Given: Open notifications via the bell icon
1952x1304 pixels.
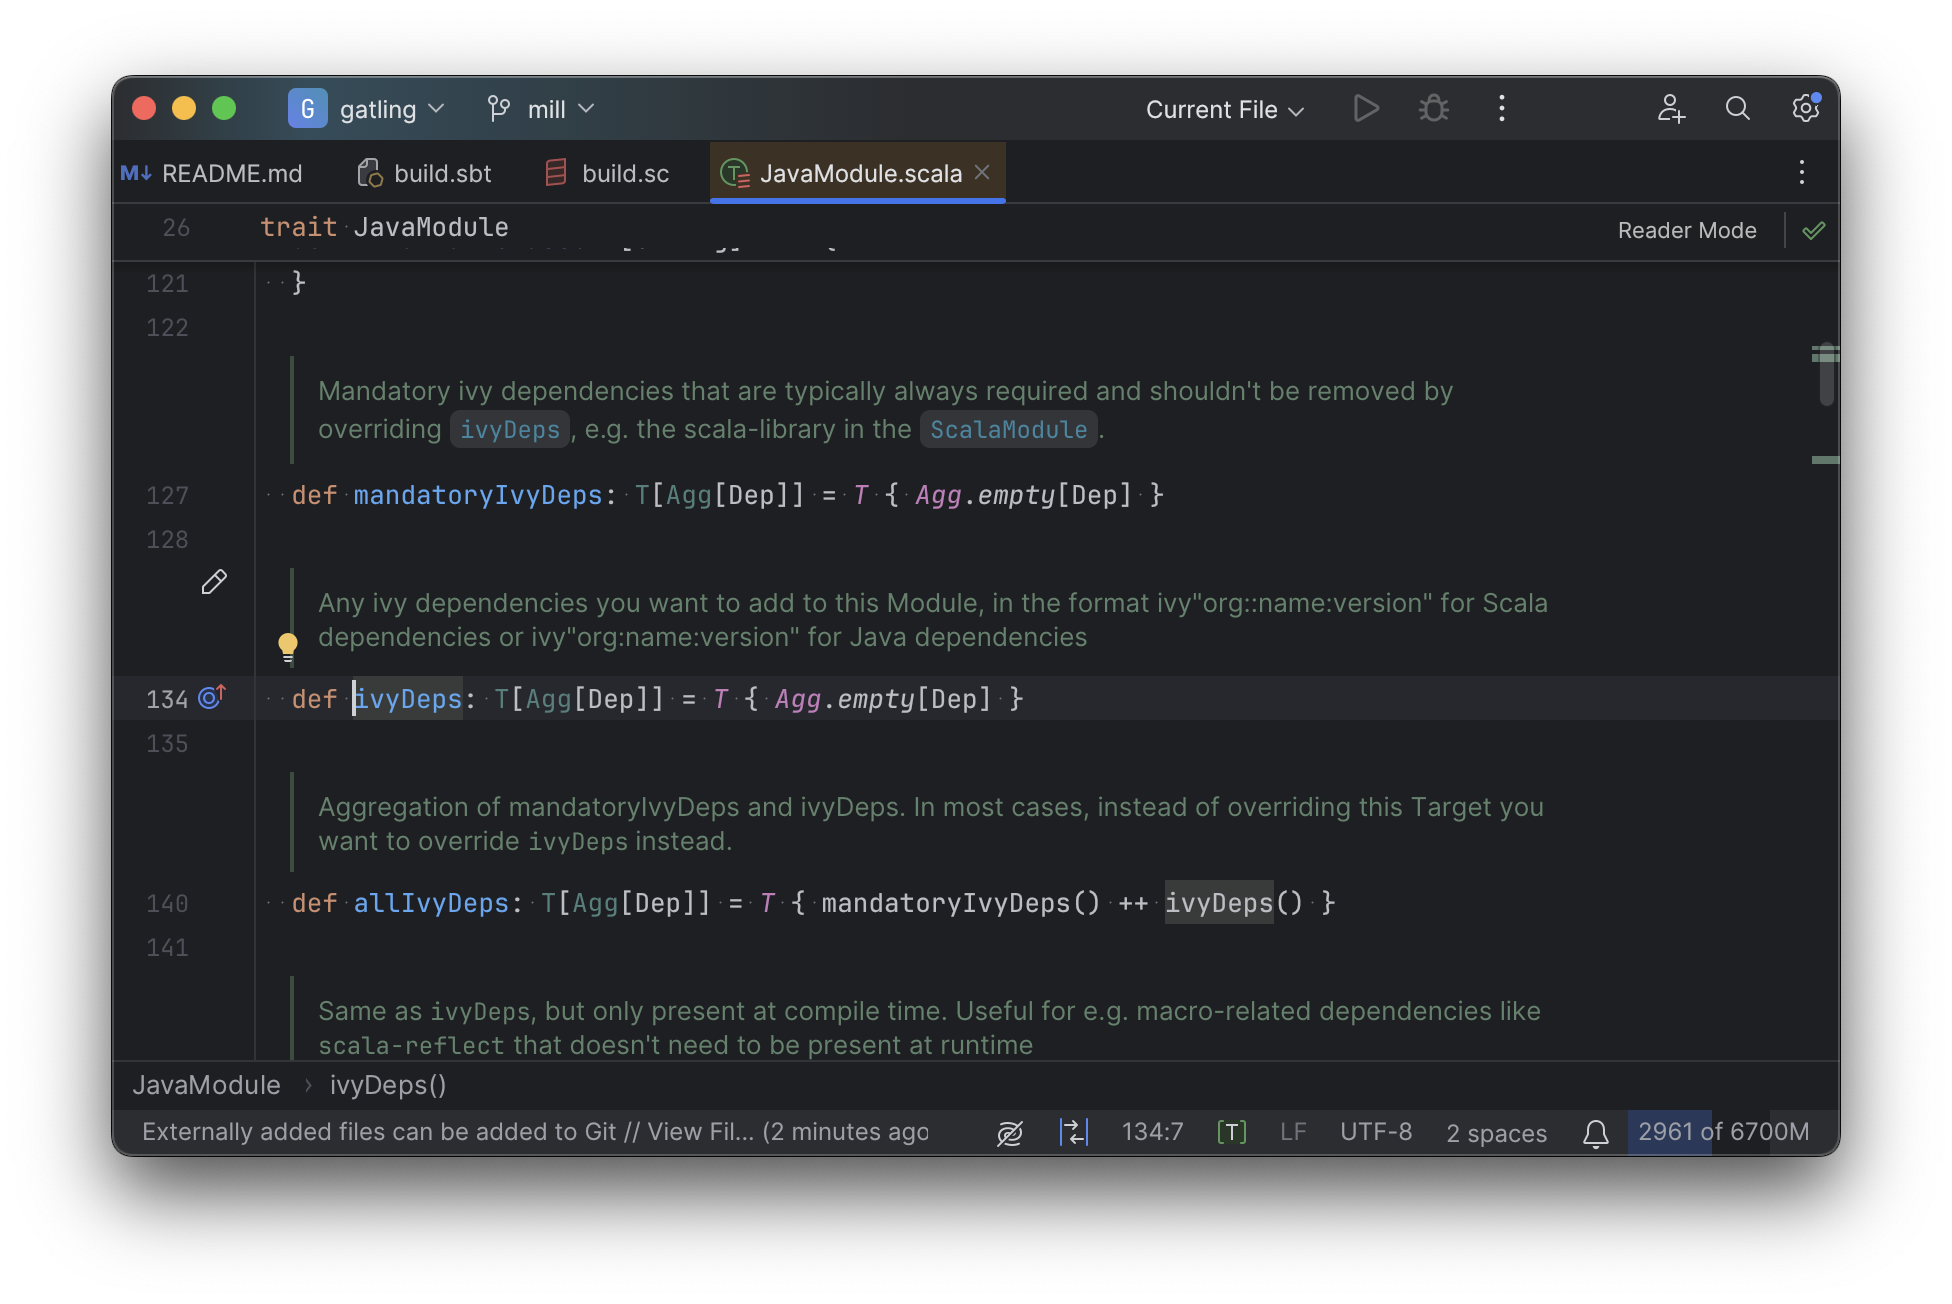Looking at the screenshot, I should (1595, 1132).
